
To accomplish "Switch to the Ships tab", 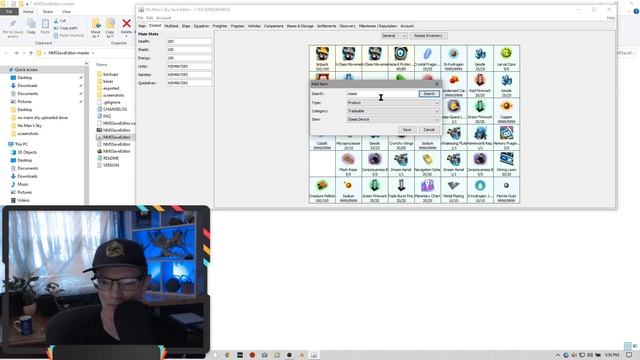I will tap(186, 26).
